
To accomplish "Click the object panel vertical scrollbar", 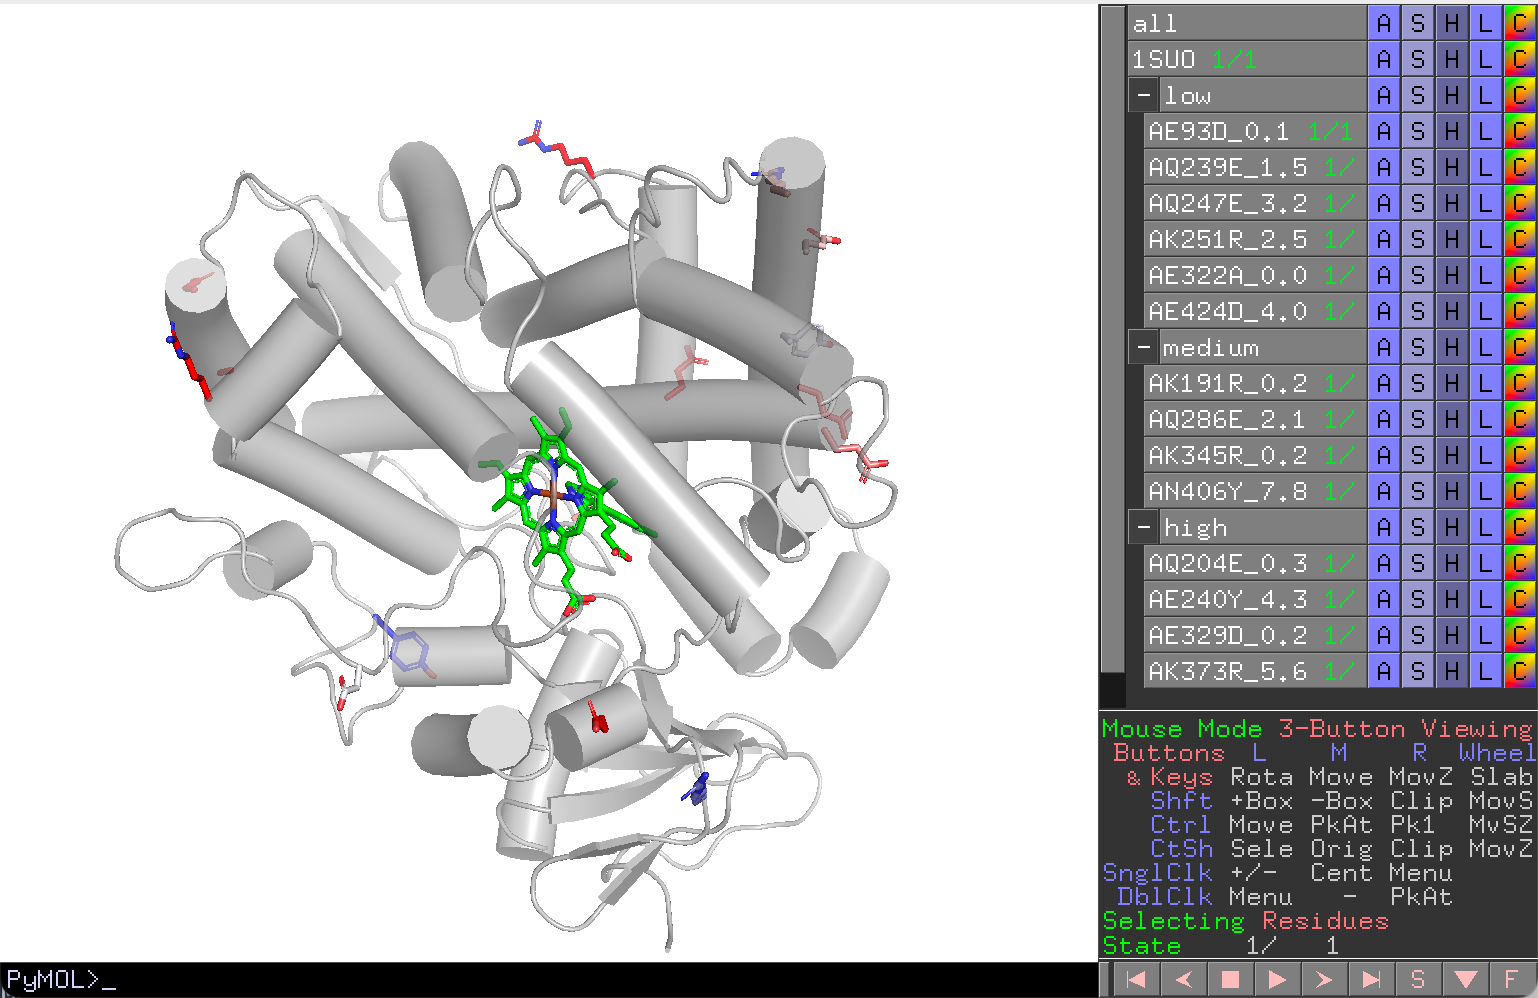I will click(x=1112, y=340).
